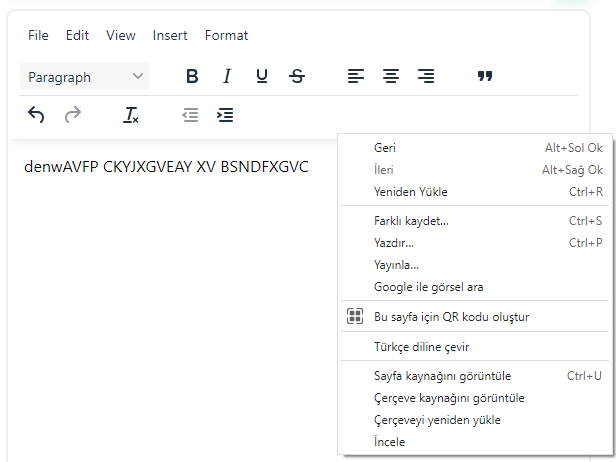Click the word BSNDFXGVC in the editor
616x462 pixels.
click(x=264, y=167)
